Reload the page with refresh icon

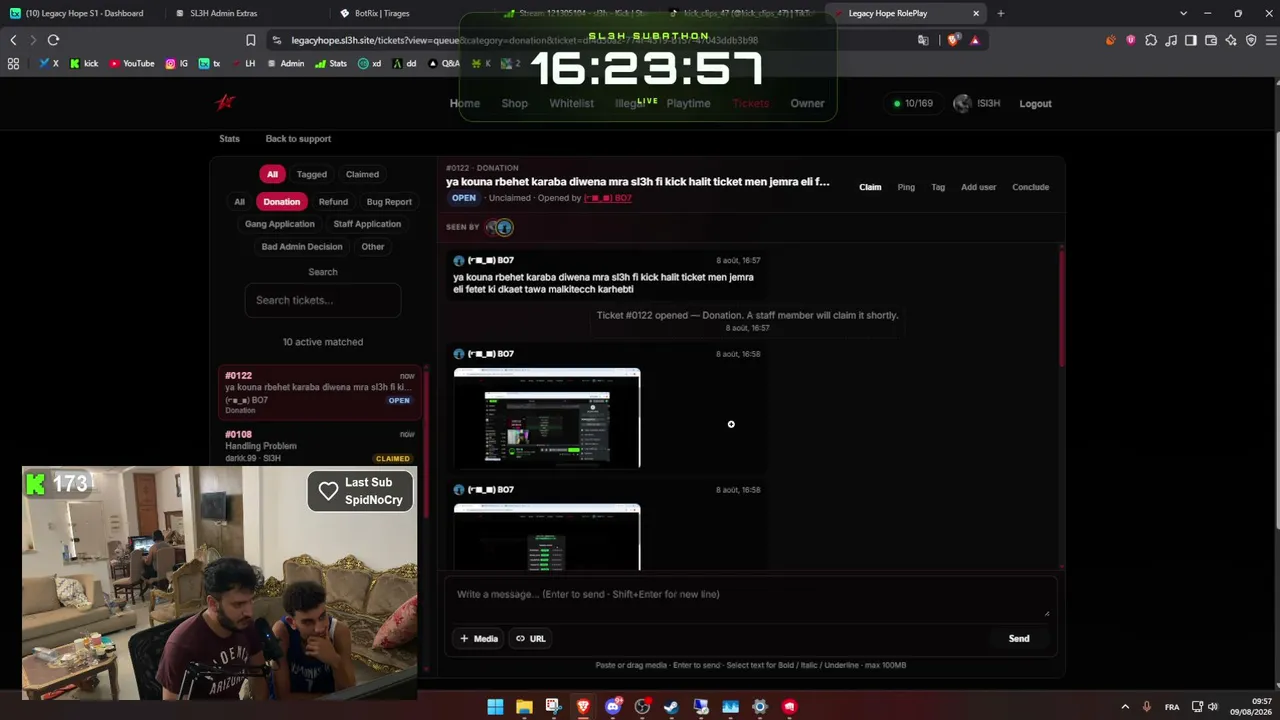(53, 40)
